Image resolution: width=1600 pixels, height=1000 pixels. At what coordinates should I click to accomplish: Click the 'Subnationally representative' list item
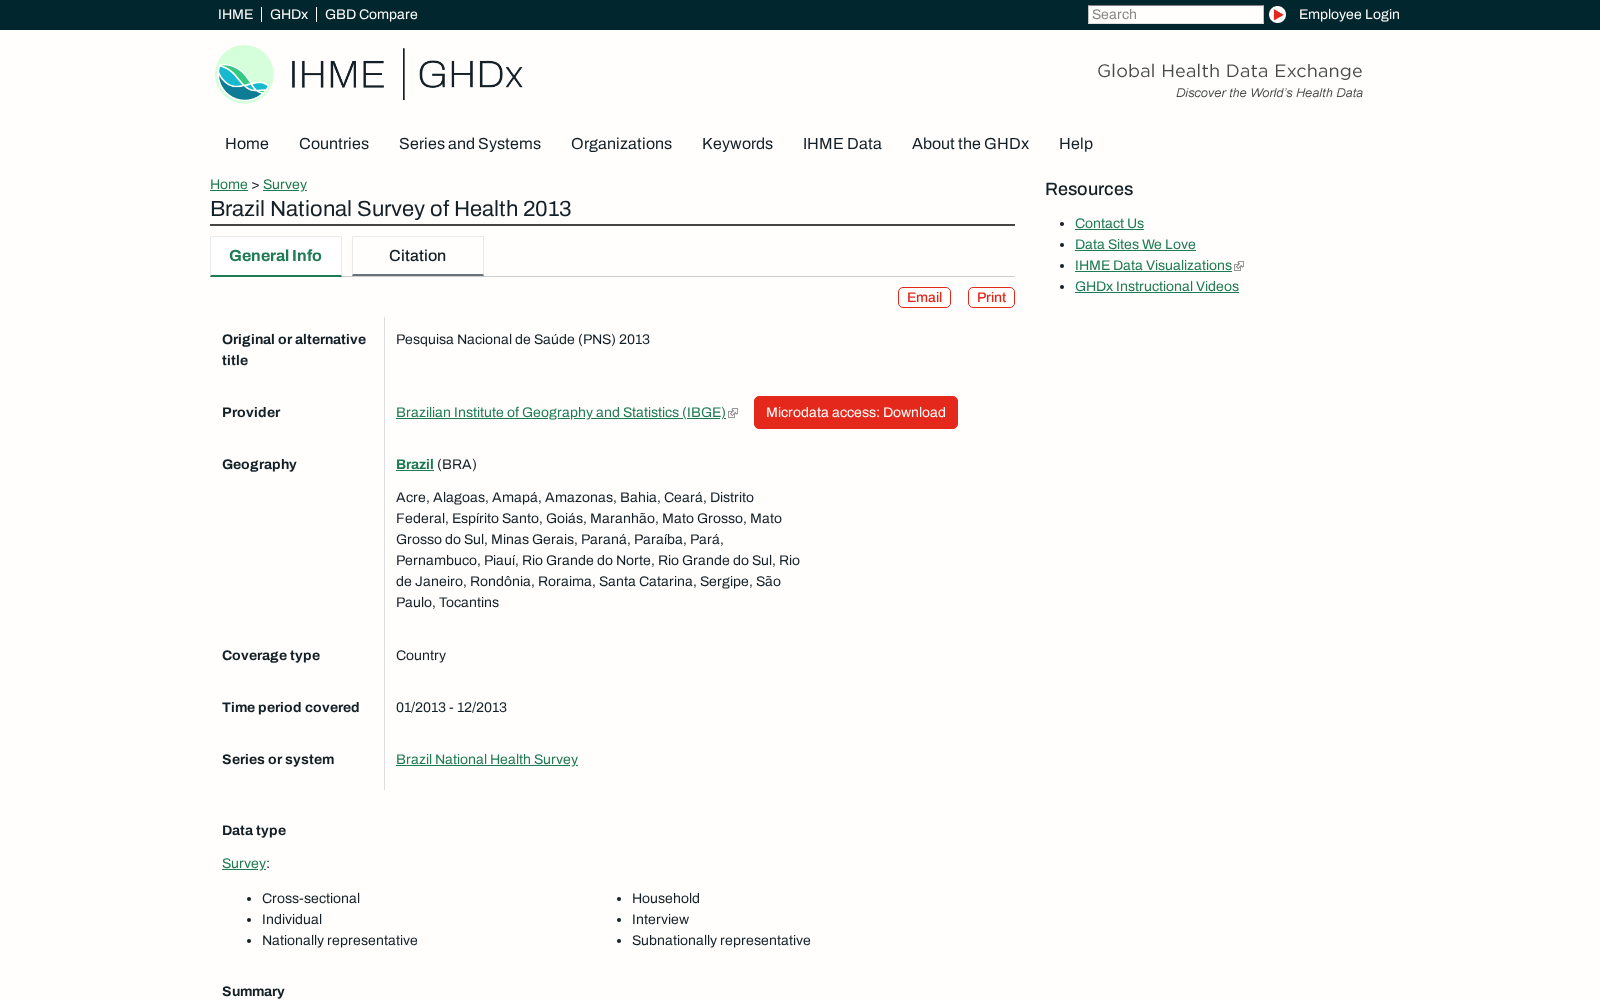point(721,940)
